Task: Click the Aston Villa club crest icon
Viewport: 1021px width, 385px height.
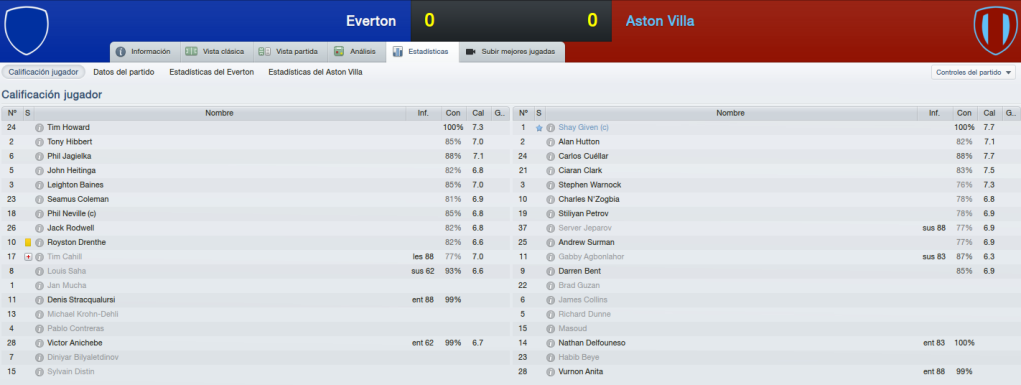Action: click(995, 30)
